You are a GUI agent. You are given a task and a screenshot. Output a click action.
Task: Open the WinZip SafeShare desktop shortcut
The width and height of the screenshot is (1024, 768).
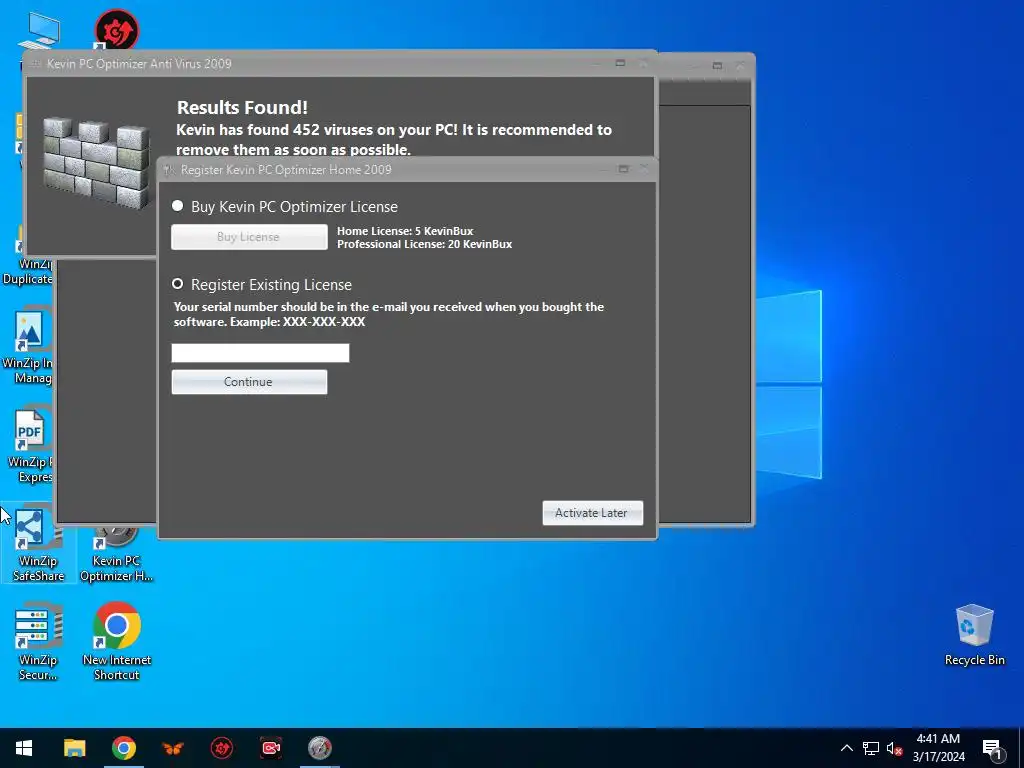coord(39,545)
